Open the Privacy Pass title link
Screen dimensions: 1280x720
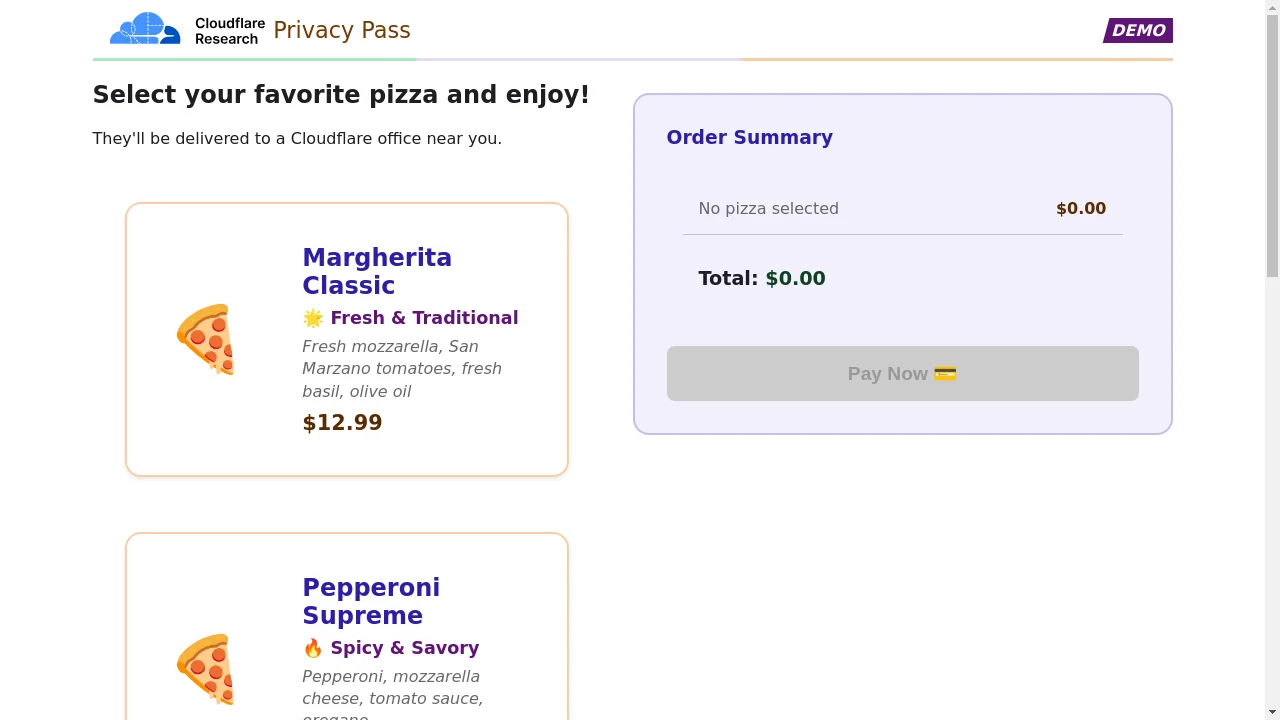342,30
